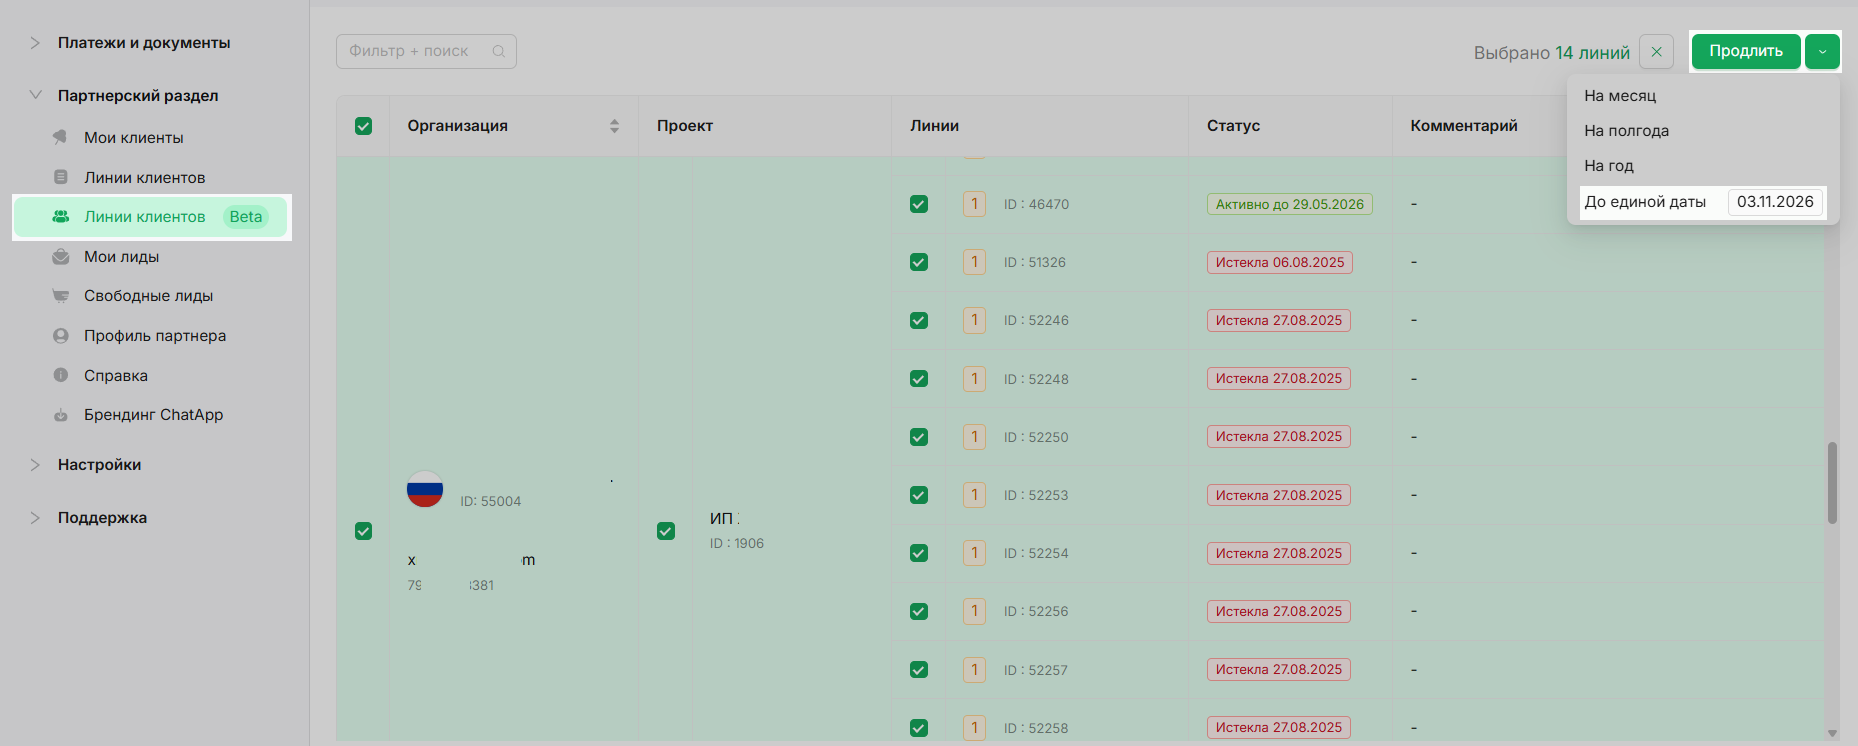Image resolution: width=1858 pixels, height=746 pixels.
Task: Collapse the Партнерский раздел section
Action: tap(35, 96)
